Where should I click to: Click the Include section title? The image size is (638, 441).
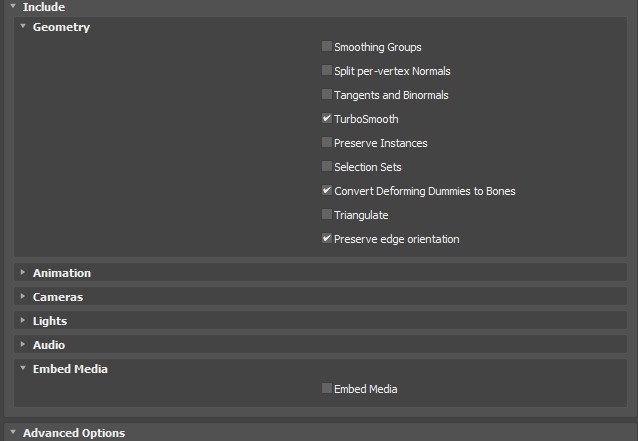pyautogui.click(x=44, y=7)
